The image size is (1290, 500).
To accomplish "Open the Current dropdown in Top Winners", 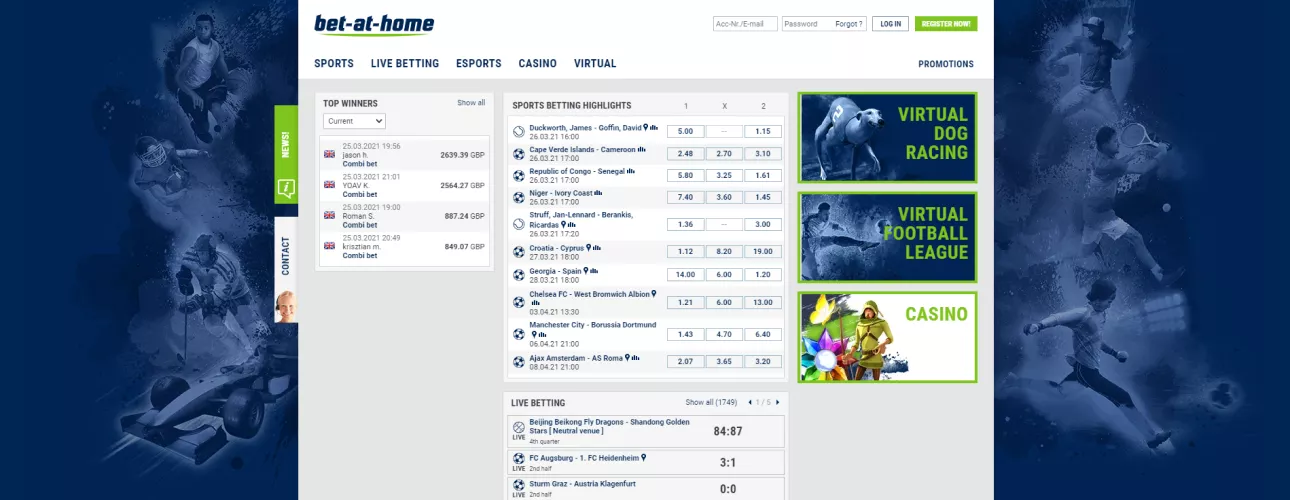I will (354, 121).
